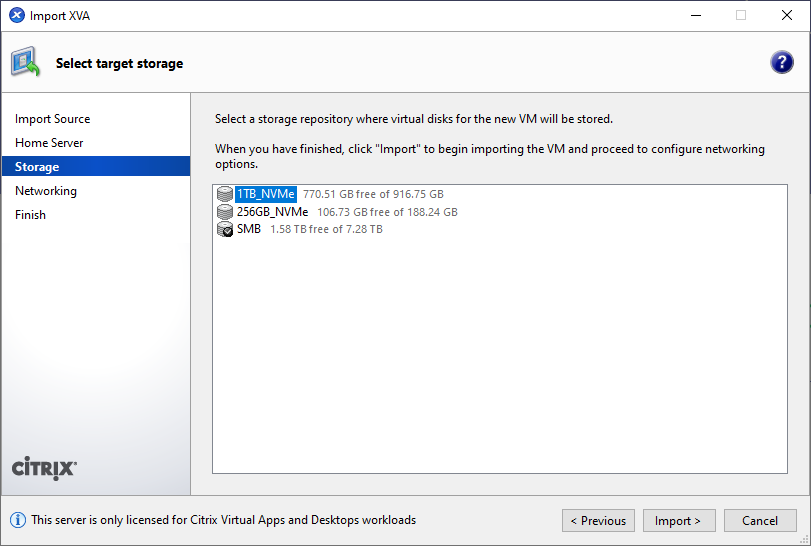
Task: Click the Citrix logo in sidebar
Action: 44,468
